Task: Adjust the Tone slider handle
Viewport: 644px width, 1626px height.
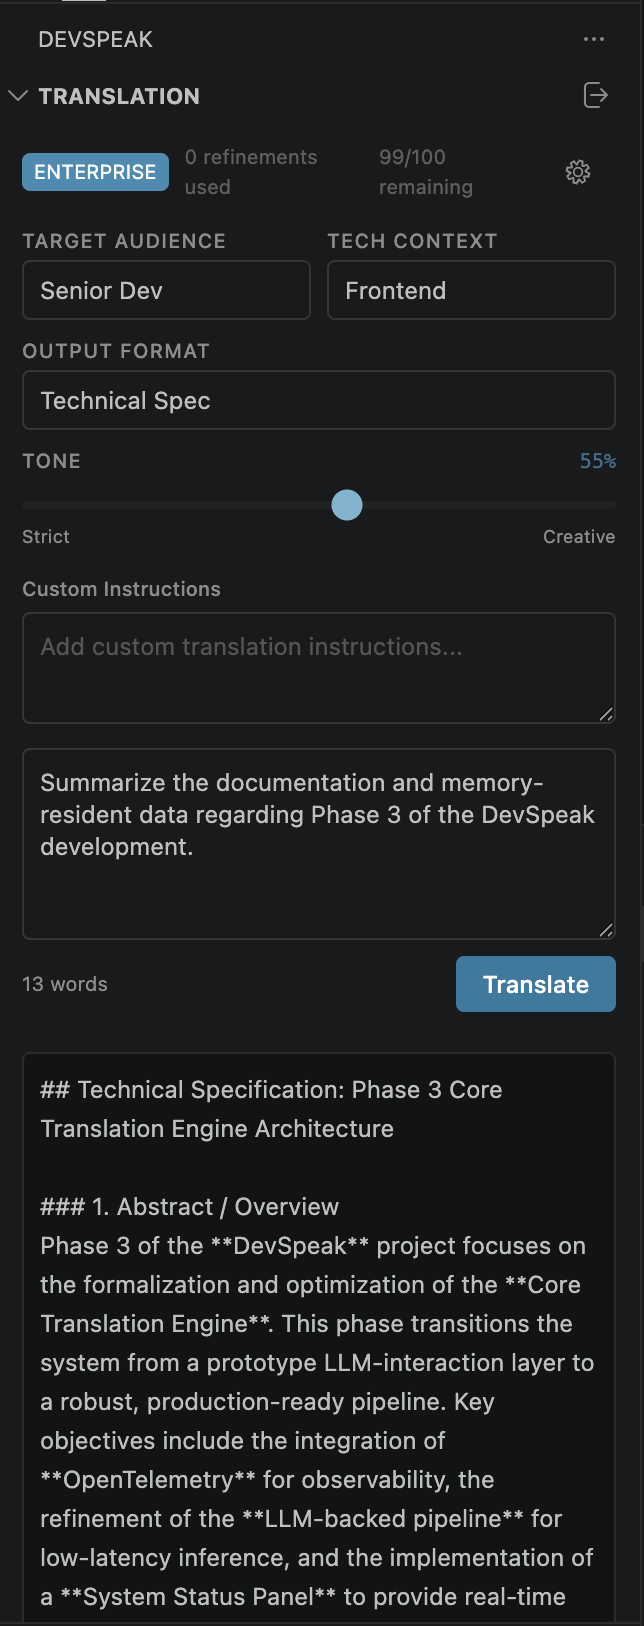Action: click(x=346, y=505)
